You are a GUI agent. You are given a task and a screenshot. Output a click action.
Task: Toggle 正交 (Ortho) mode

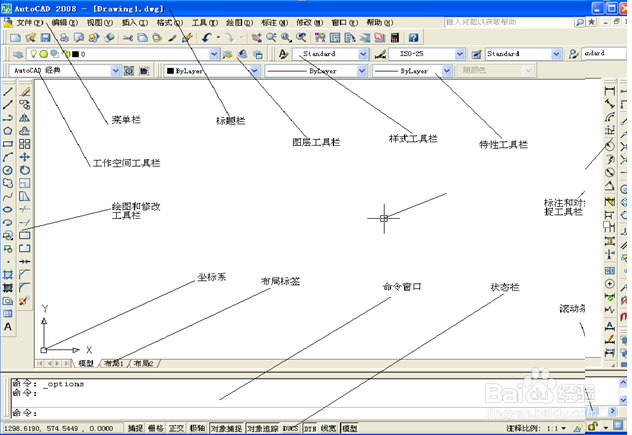(x=176, y=428)
